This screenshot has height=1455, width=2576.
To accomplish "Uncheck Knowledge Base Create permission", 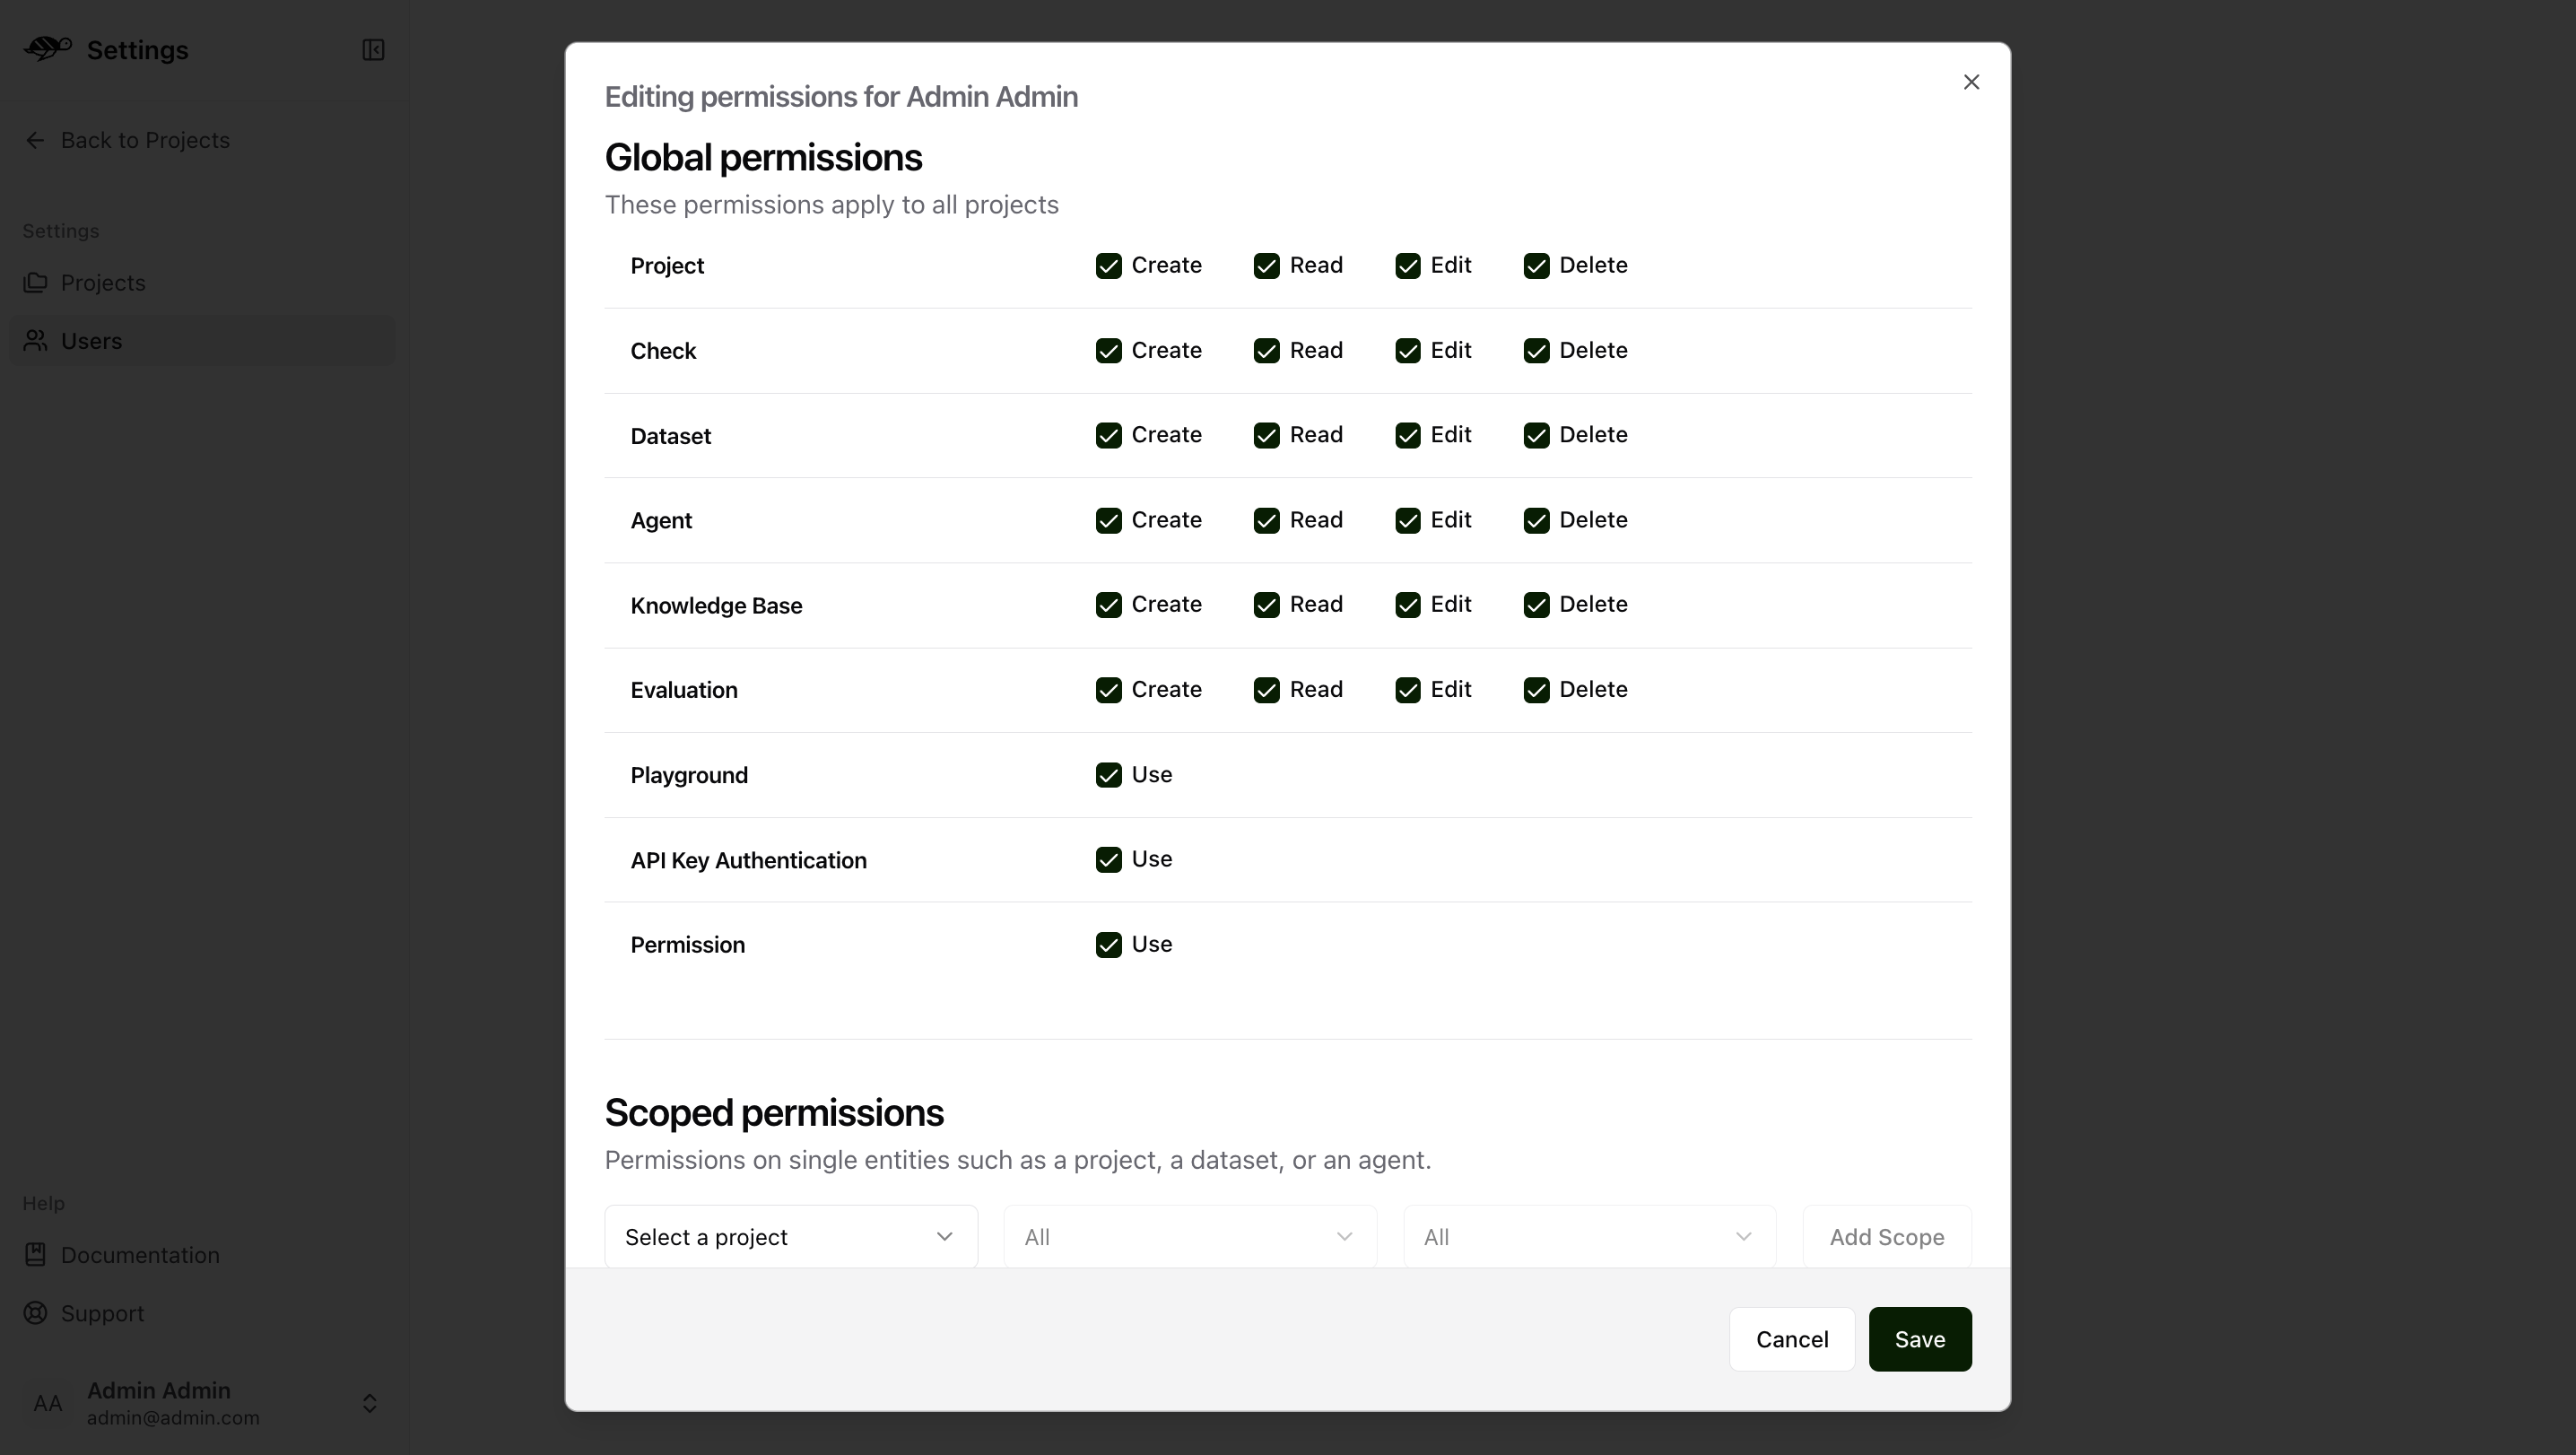I will tap(1108, 605).
